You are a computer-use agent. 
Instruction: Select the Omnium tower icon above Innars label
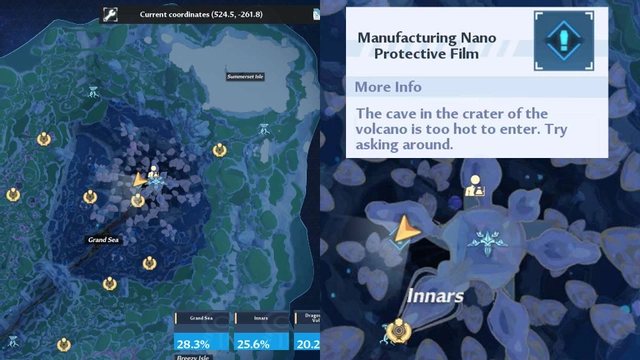488,241
